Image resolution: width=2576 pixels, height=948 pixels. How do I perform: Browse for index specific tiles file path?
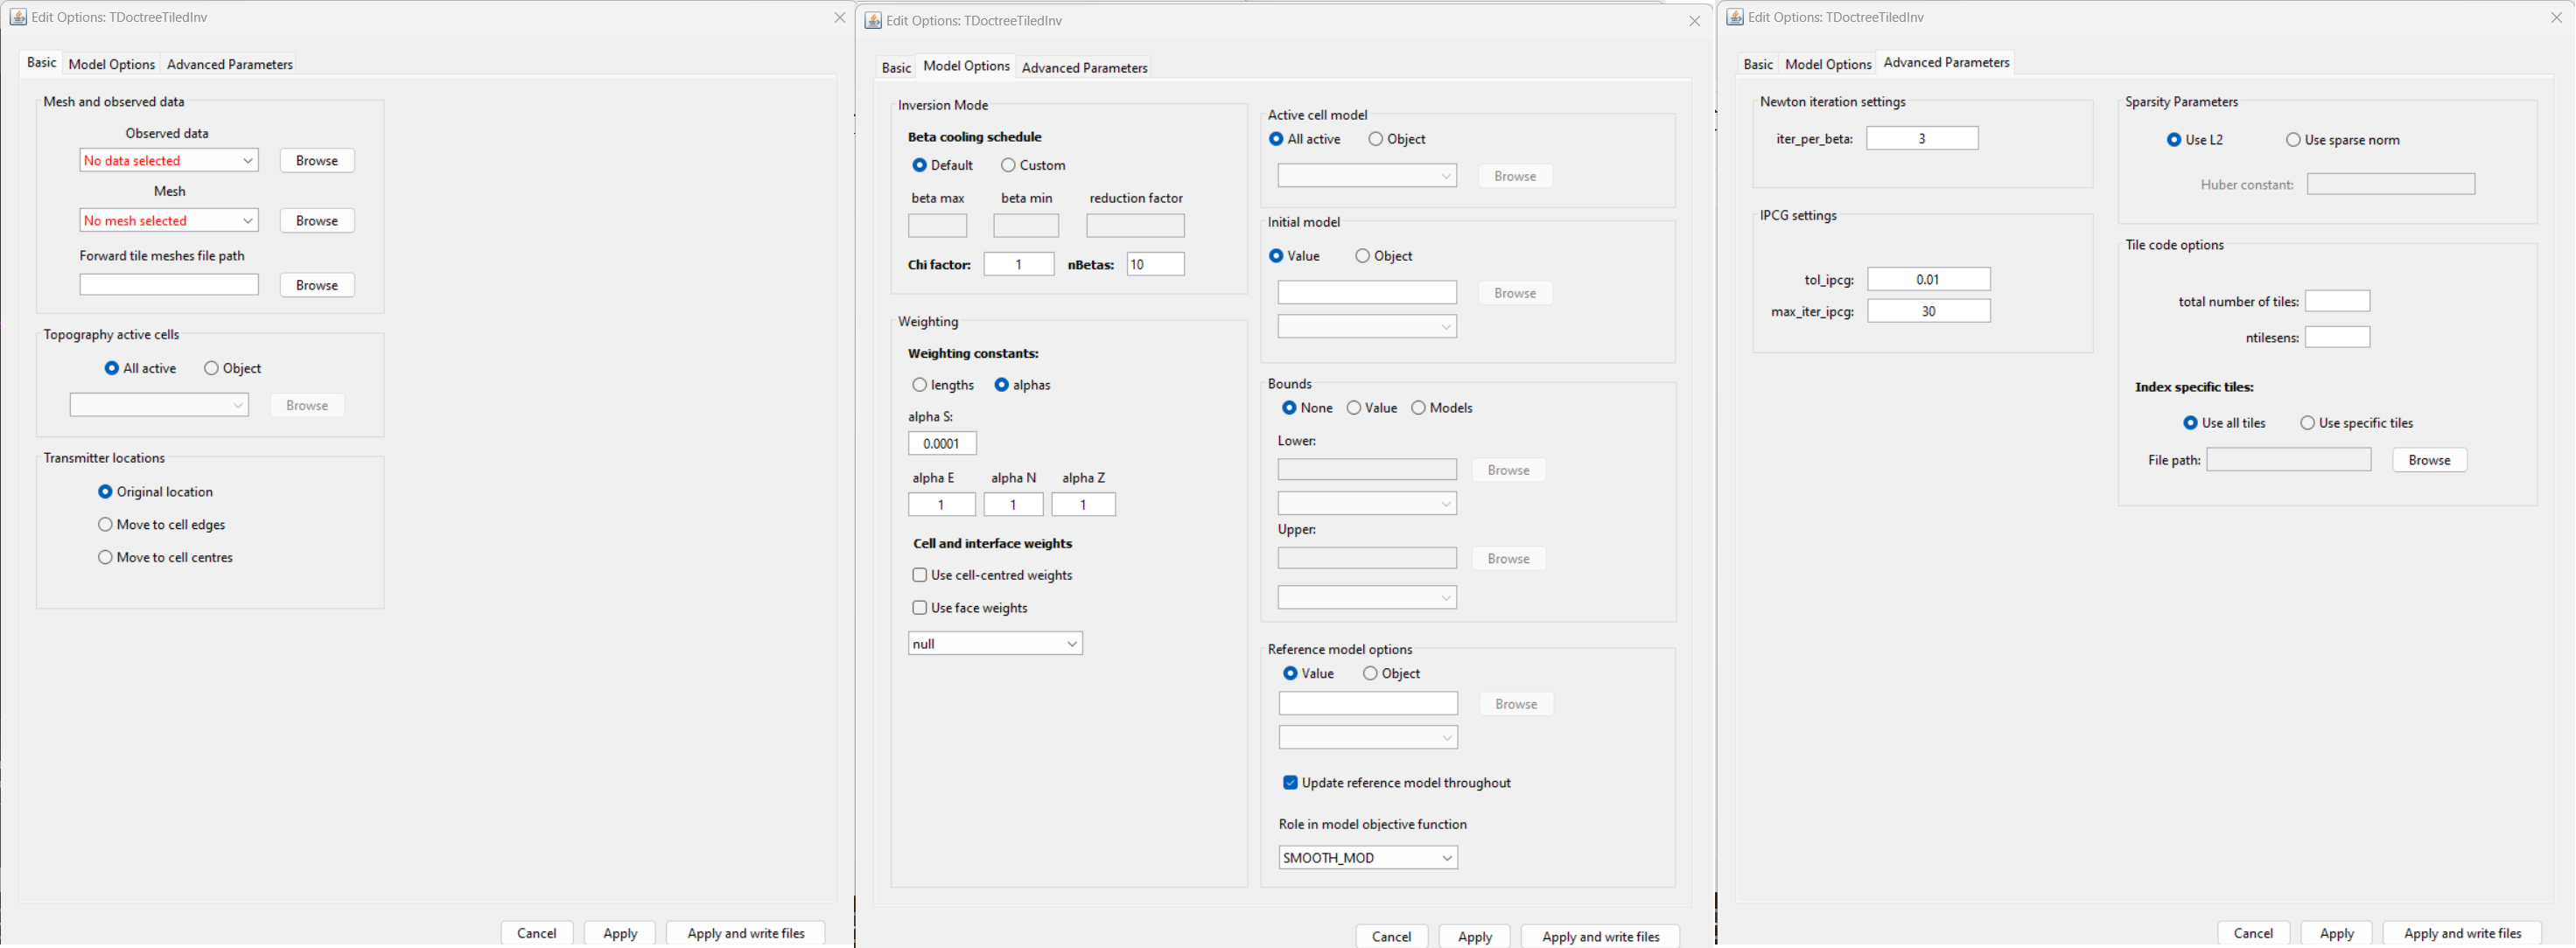[2430, 460]
